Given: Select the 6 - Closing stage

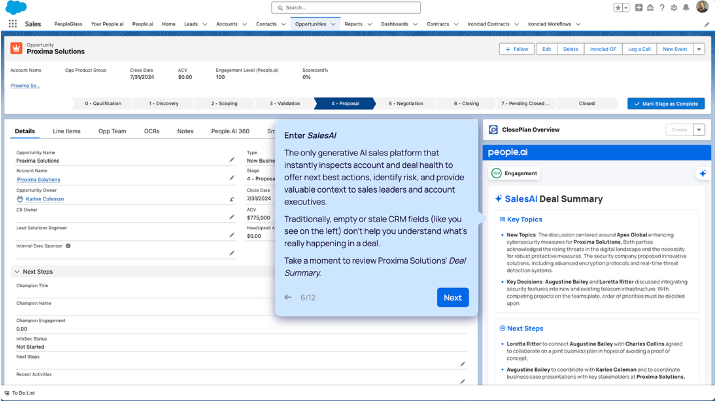Looking at the screenshot, I should point(466,104).
